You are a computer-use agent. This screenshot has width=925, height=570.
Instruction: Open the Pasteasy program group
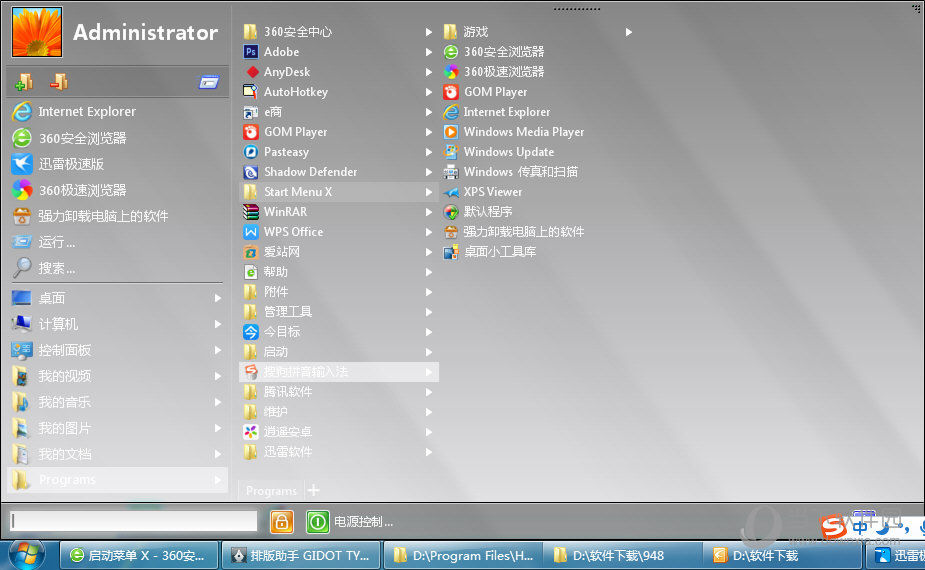click(339, 152)
